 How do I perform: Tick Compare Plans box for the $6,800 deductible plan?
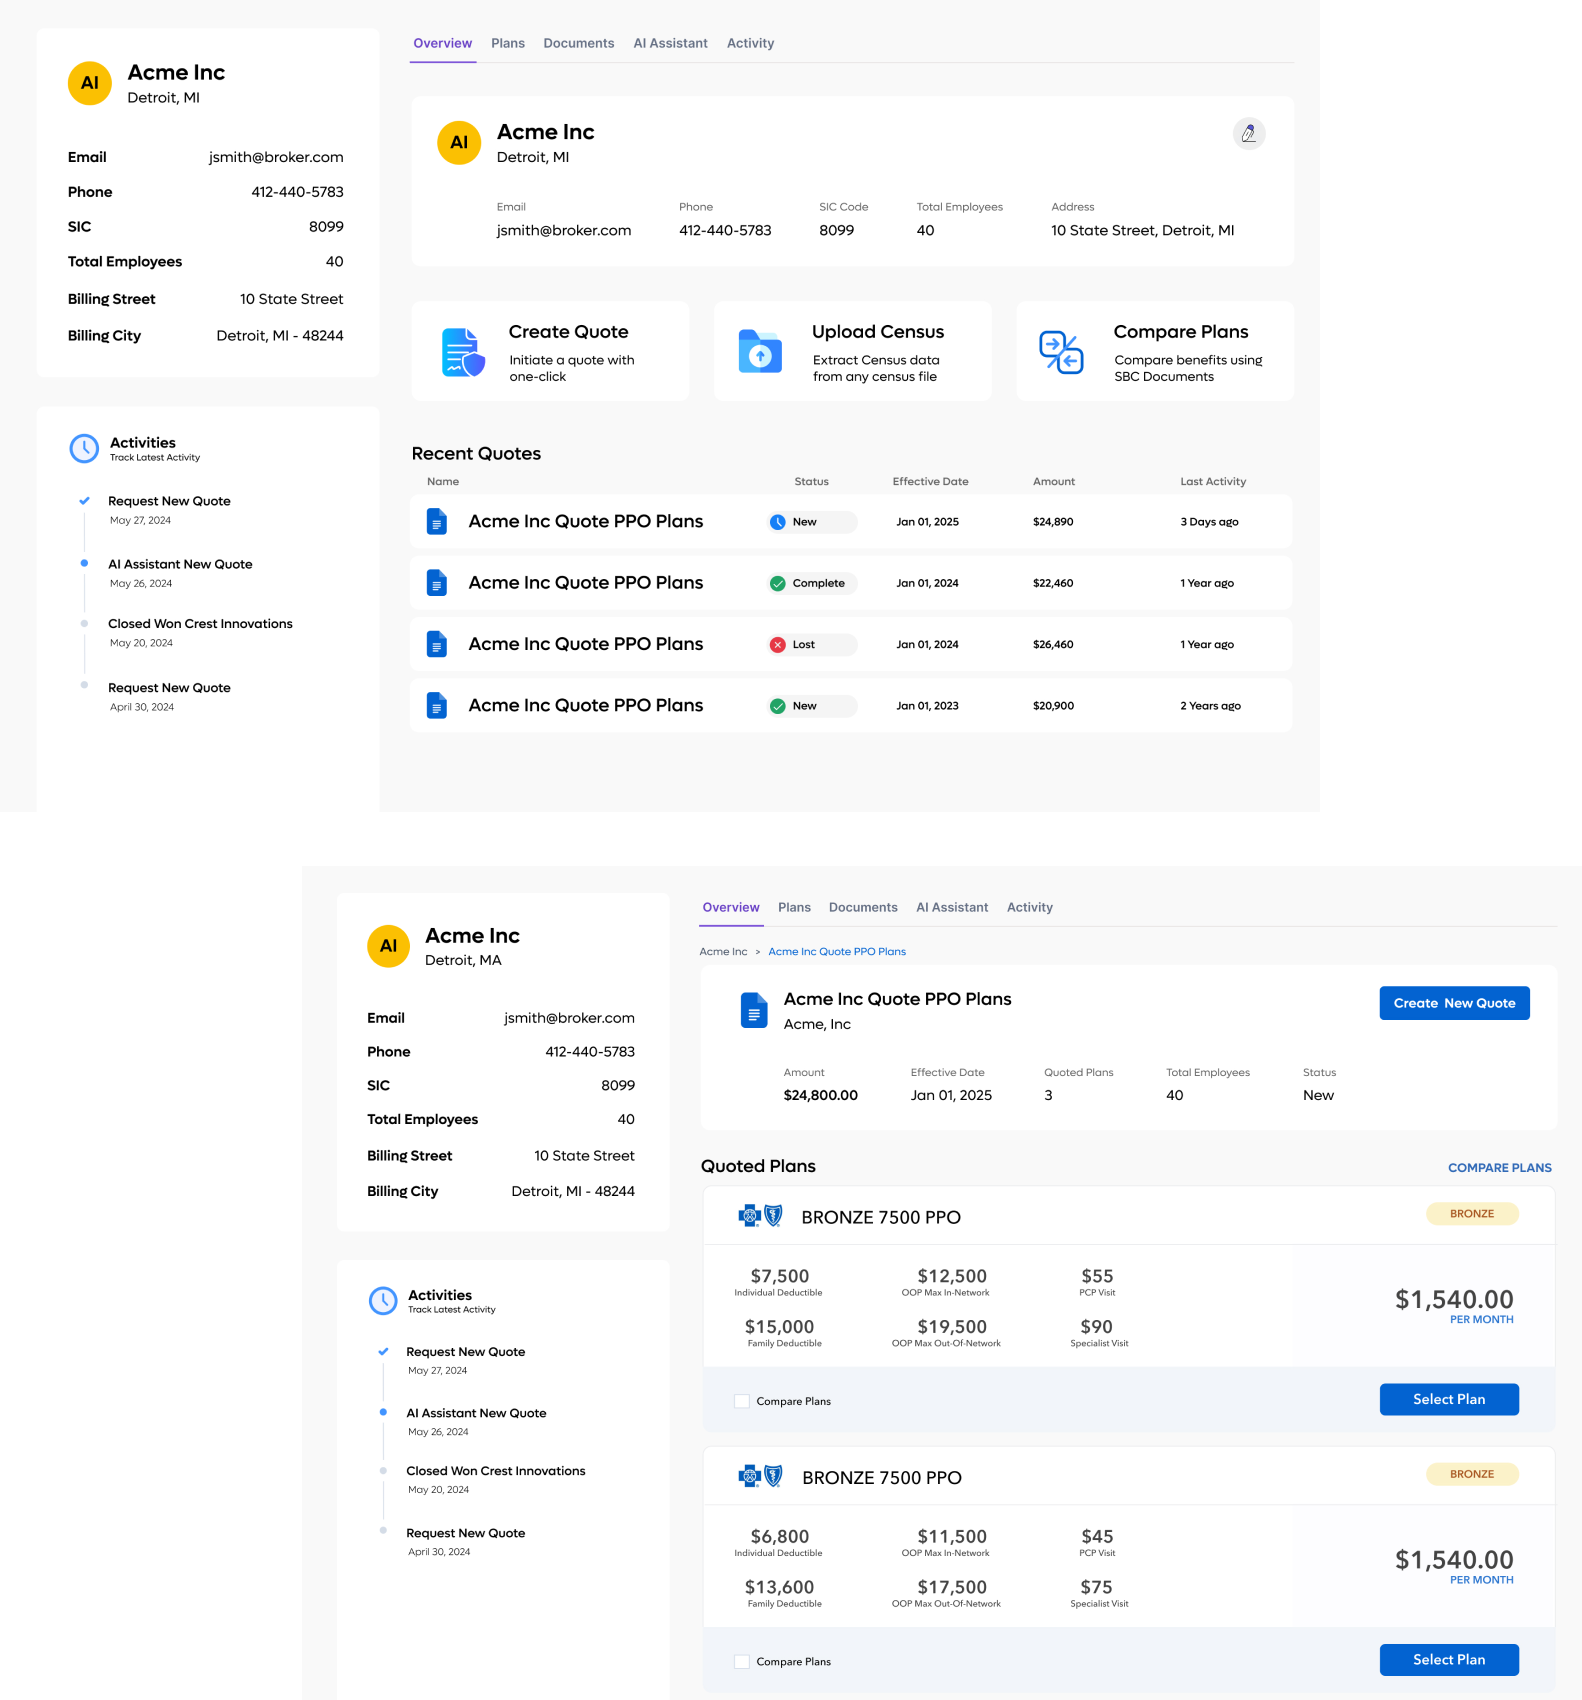pyautogui.click(x=742, y=1661)
